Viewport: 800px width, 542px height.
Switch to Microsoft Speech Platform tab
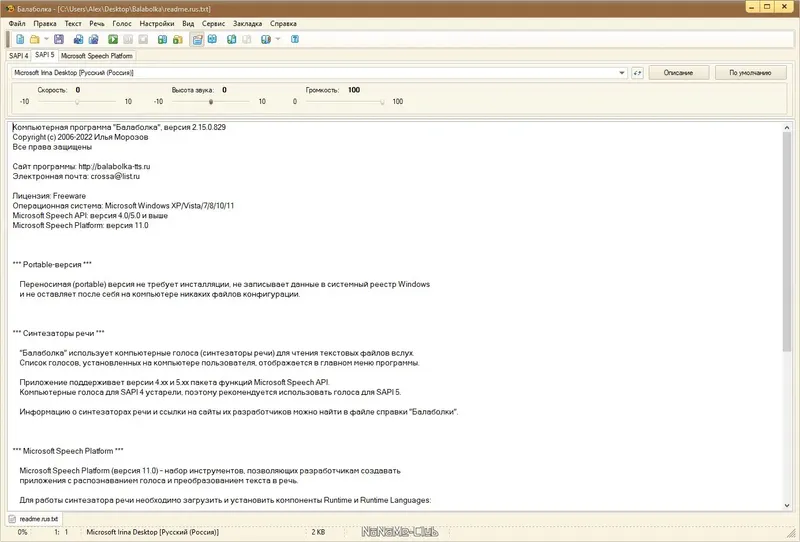(96, 56)
